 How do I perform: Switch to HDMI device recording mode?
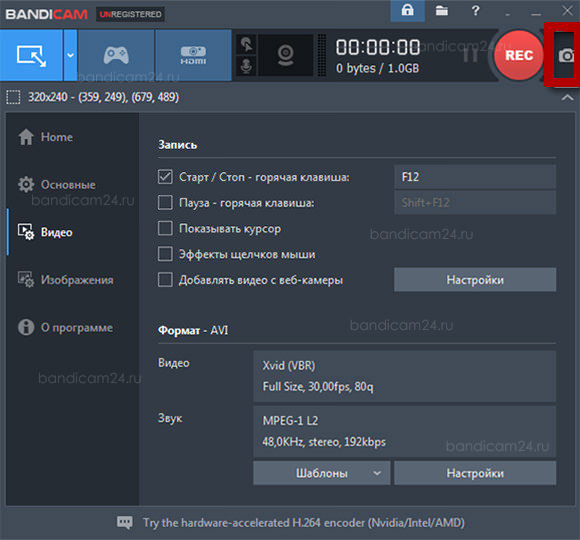point(193,55)
